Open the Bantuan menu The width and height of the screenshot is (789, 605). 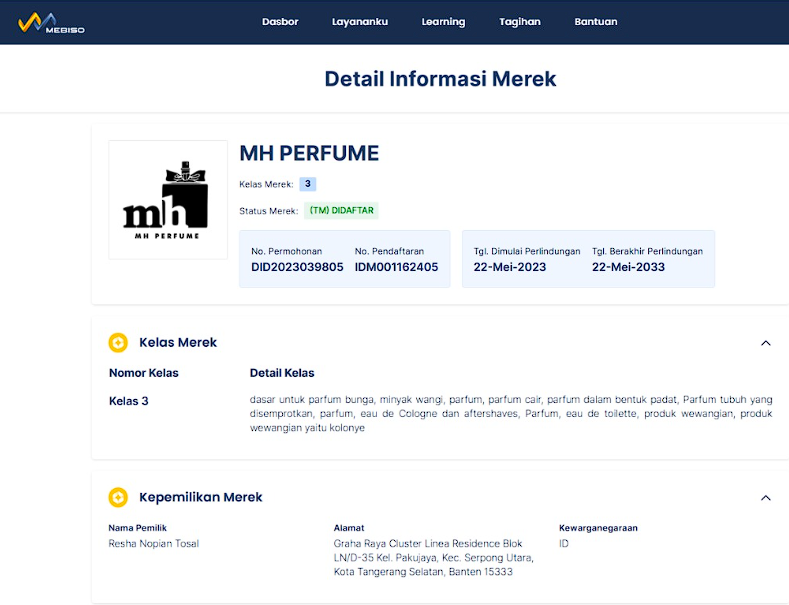click(596, 22)
